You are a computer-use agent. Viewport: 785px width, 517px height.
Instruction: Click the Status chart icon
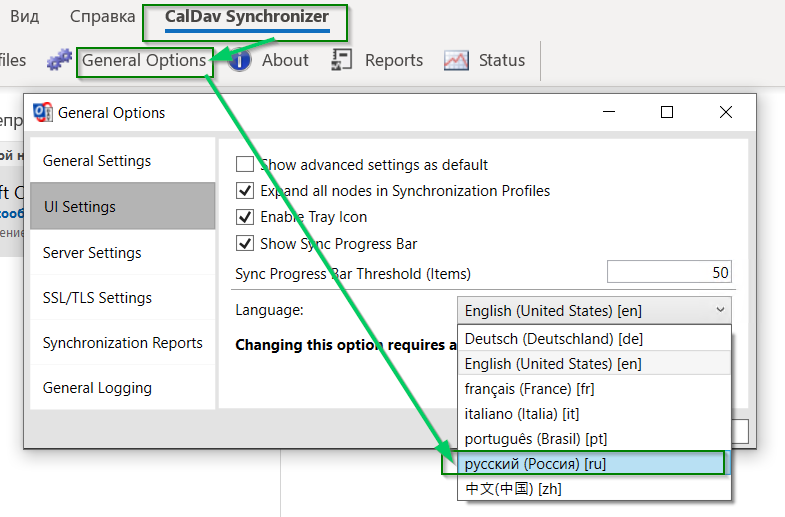pyautogui.click(x=456, y=60)
